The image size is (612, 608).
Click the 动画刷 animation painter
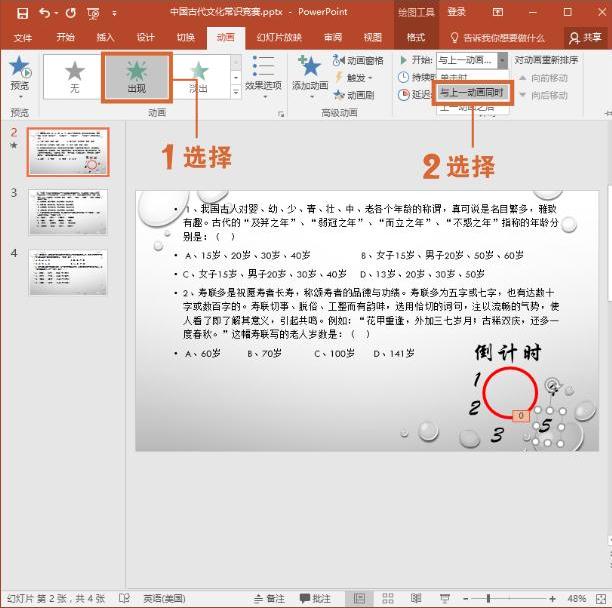(x=354, y=95)
